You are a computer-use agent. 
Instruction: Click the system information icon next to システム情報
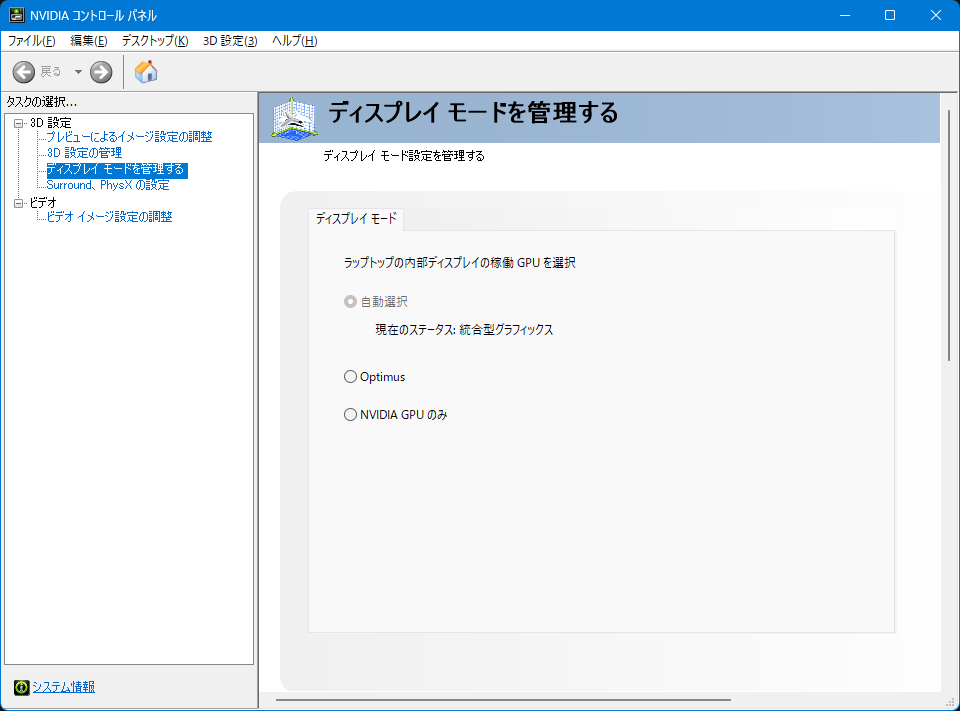[21, 687]
